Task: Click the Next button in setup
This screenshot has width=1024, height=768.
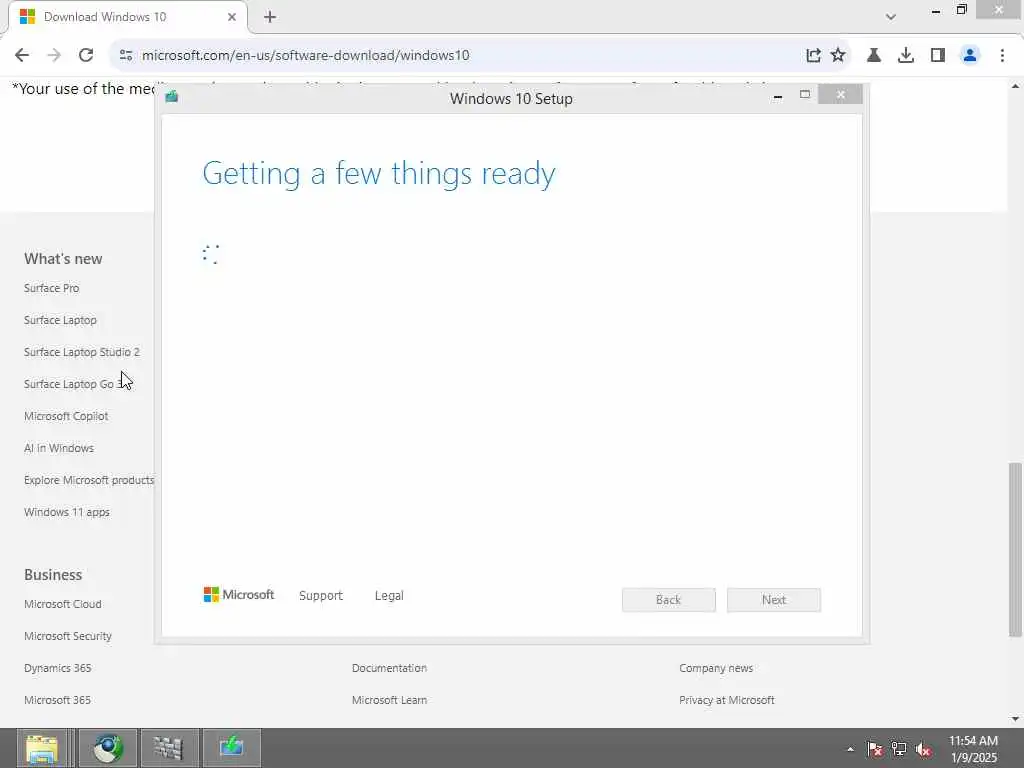Action: pos(774,600)
